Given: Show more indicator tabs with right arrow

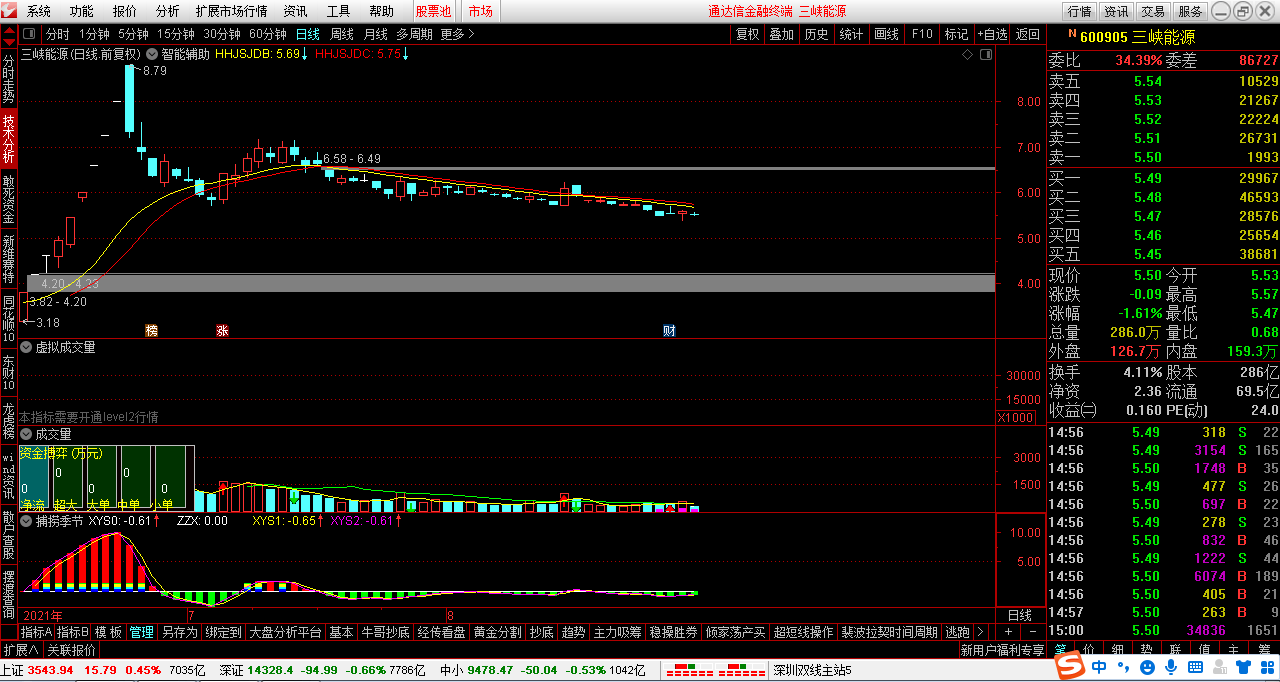Looking at the screenshot, I should pos(980,632).
